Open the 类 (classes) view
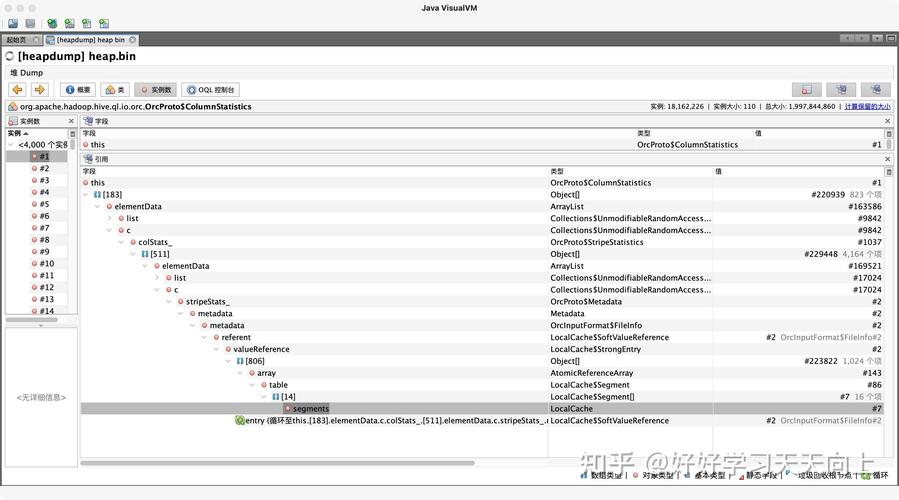The width and height of the screenshot is (899, 500). pos(115,89)
